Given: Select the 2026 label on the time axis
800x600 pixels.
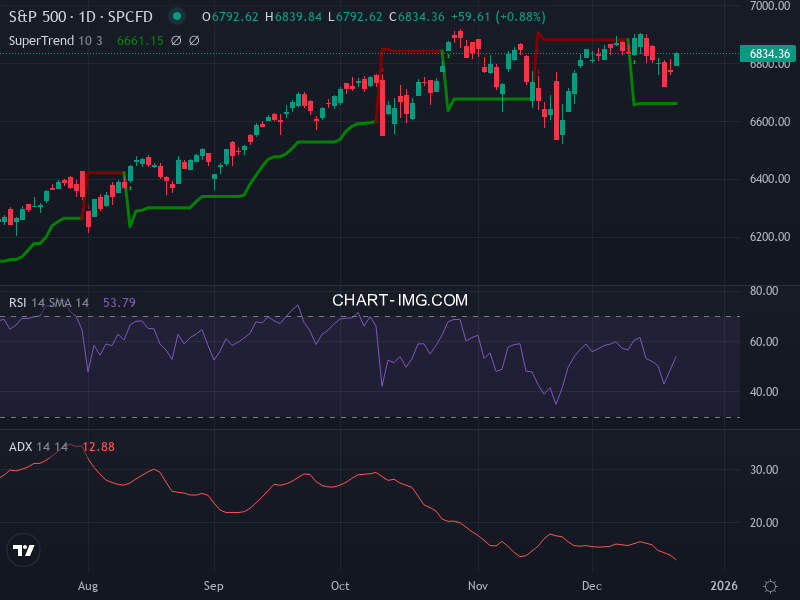Looking at the screenshot, I should pyautogui.click(x=724, y=586).
